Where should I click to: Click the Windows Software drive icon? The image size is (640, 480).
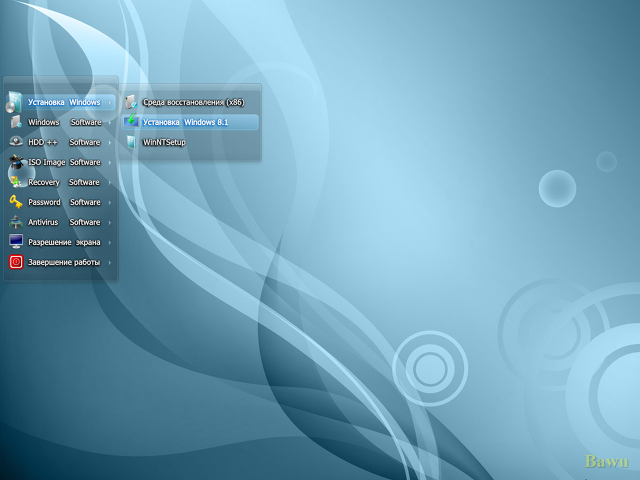click(16, 122)
